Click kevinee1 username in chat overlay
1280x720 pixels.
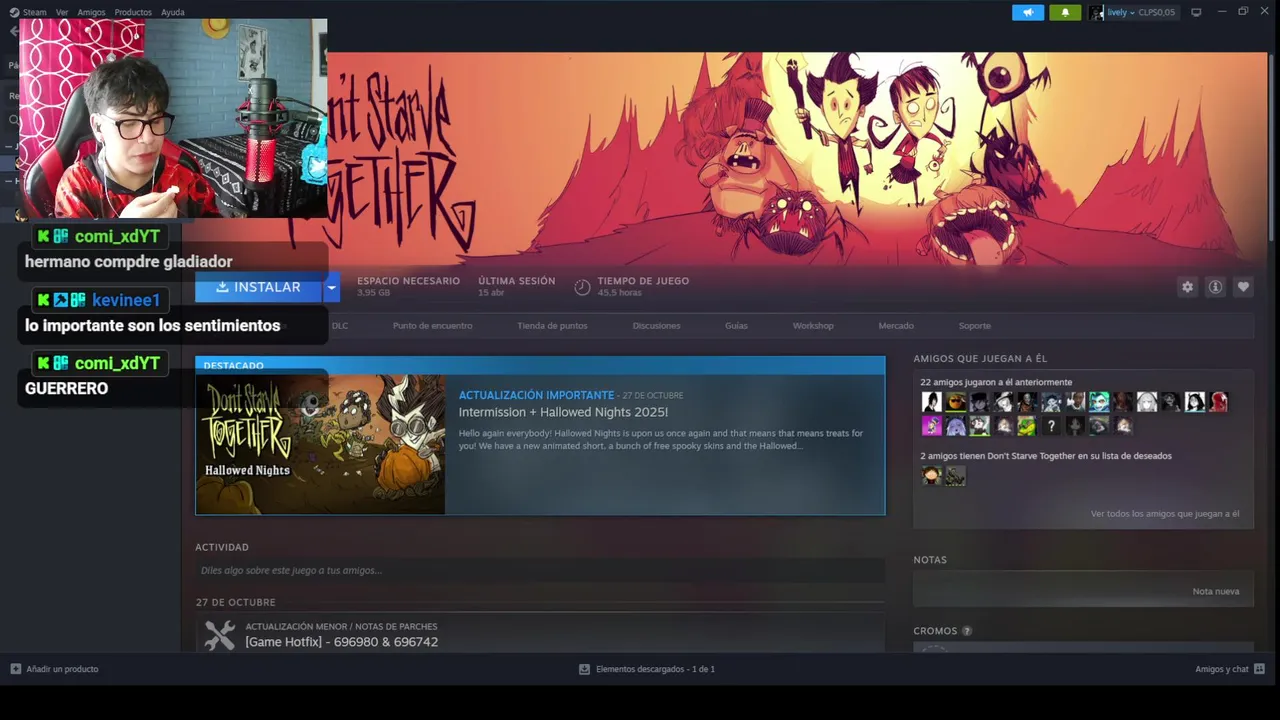pos(125,300)
